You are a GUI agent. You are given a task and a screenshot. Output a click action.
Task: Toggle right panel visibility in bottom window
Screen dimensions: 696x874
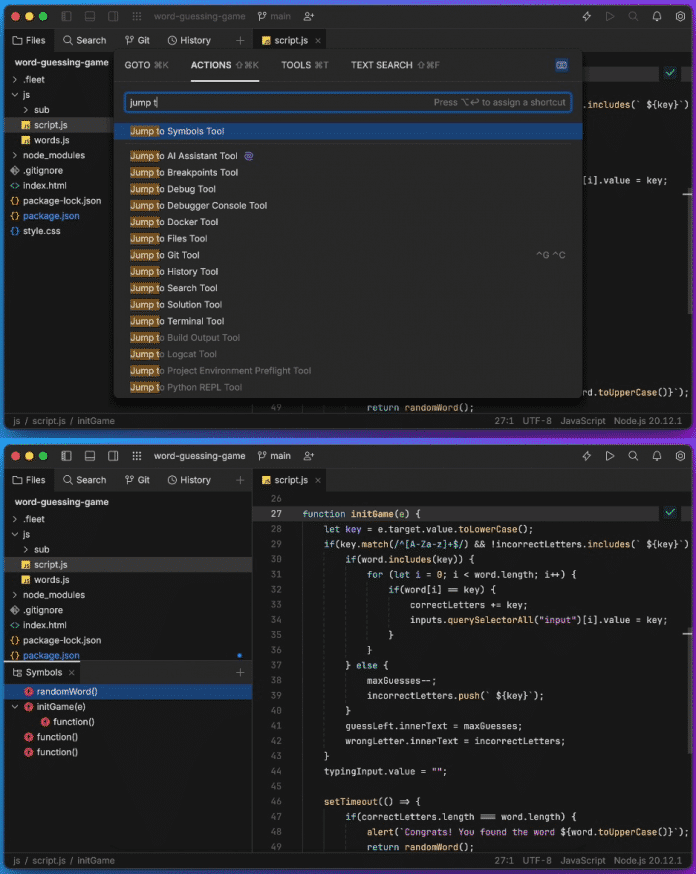pos(113,456)
